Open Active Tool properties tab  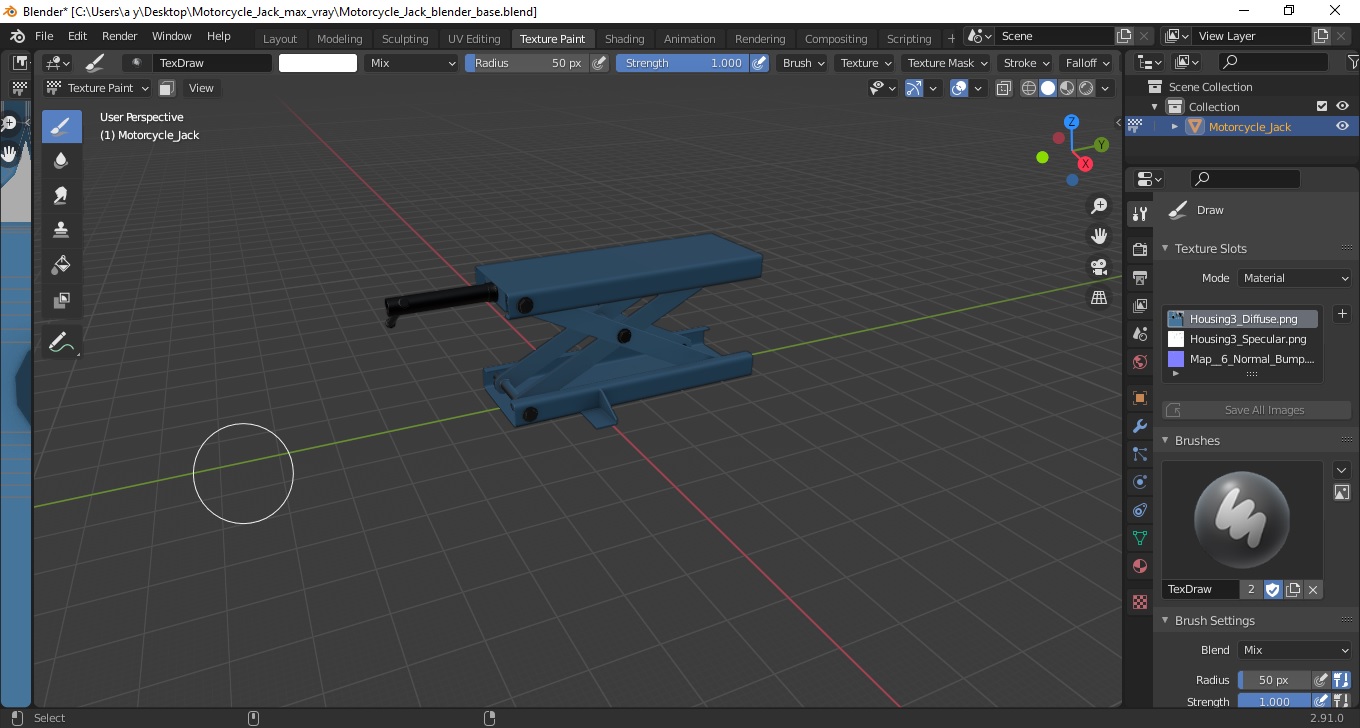[1139, 214]
